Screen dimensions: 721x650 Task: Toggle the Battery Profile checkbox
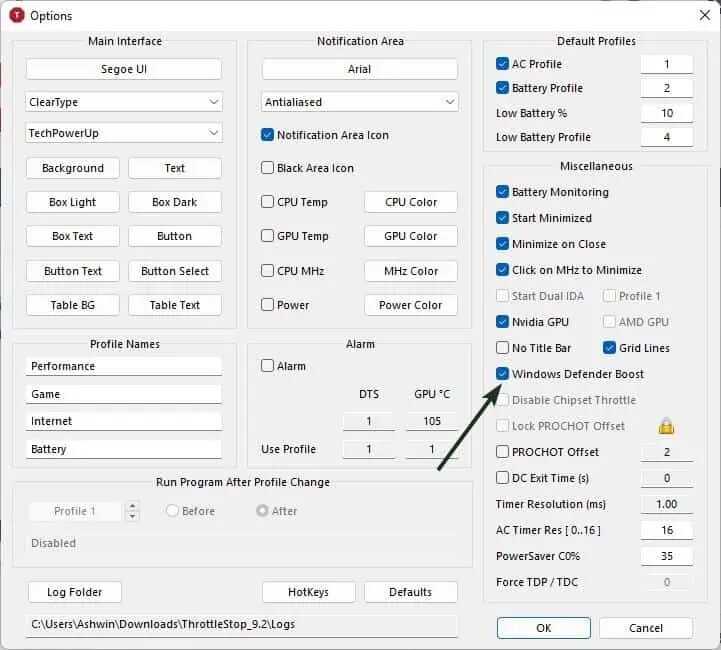coord(502,88)
